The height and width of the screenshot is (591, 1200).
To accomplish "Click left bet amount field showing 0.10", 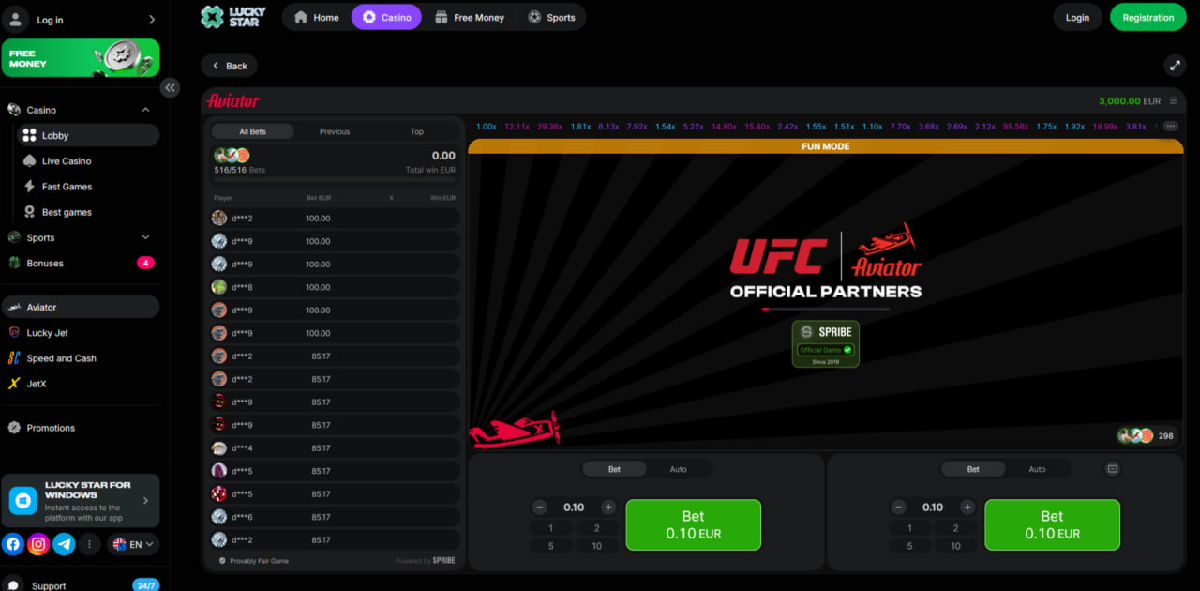I will (574, 507).
